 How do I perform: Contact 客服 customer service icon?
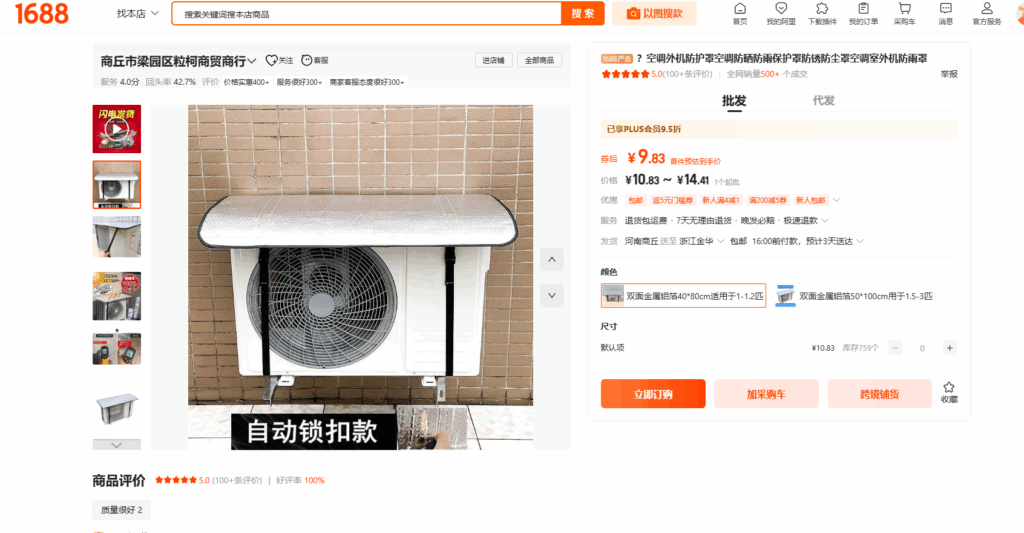tap(307, 60)
